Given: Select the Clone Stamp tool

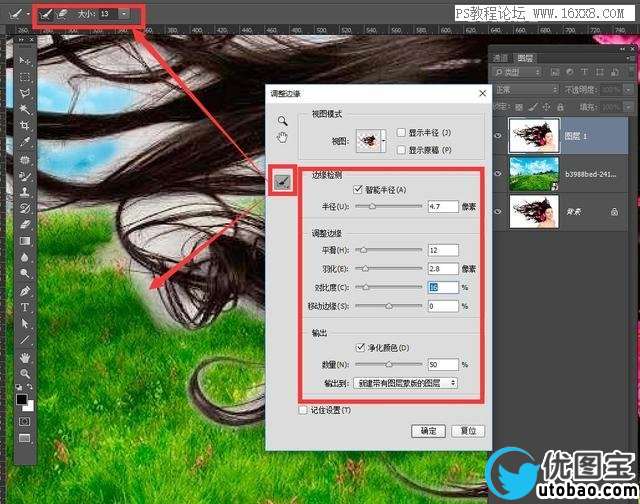Looking at the screenshot, I should 24,192.
